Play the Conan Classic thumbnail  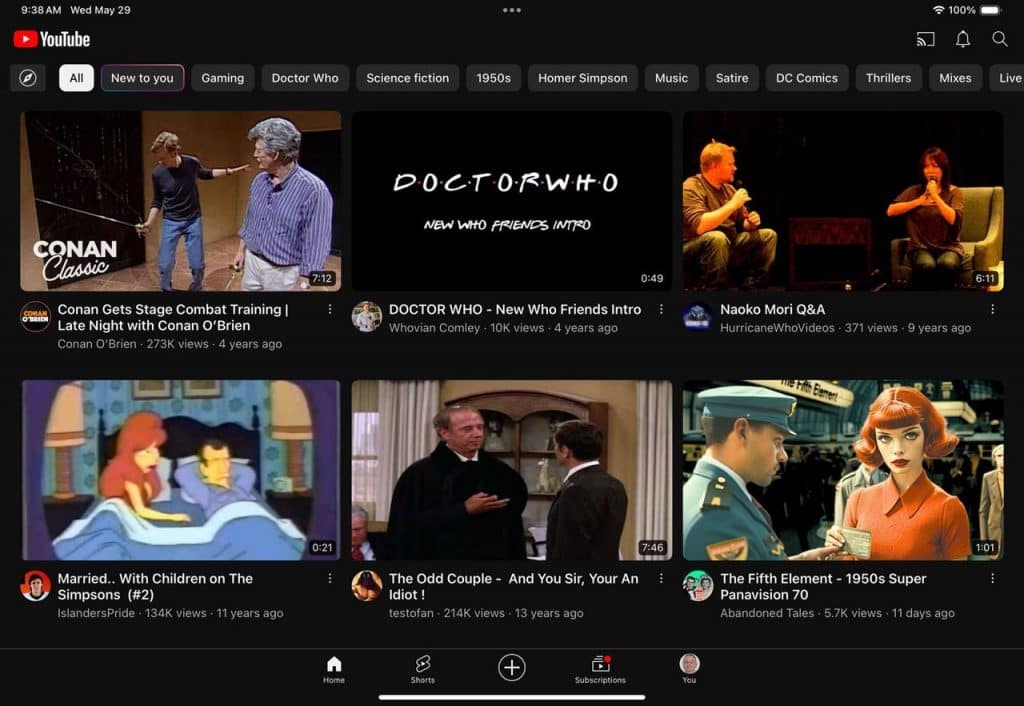[180, 201]
